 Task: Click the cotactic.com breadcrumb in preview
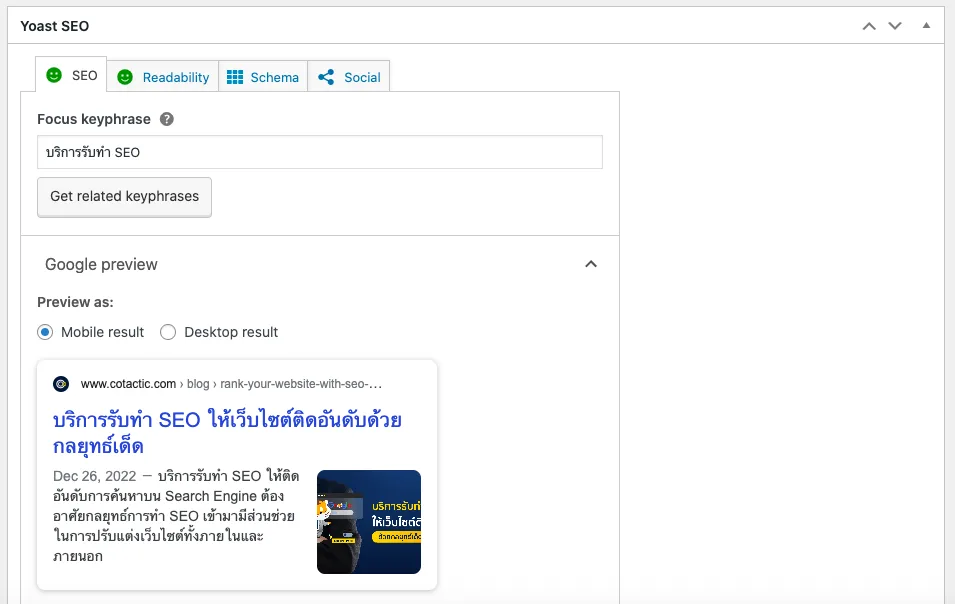tap(130, 382)
